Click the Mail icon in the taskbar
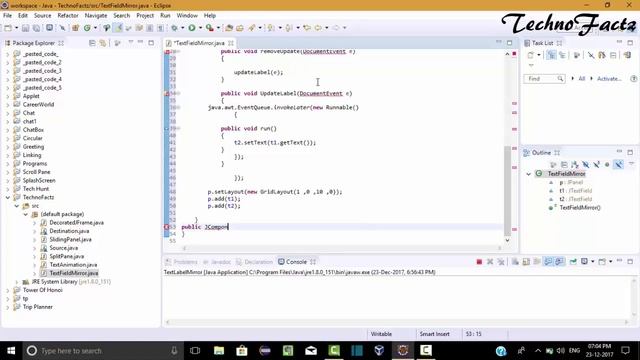Viewport: 640px width, 360px height. (x=311, y=350)
